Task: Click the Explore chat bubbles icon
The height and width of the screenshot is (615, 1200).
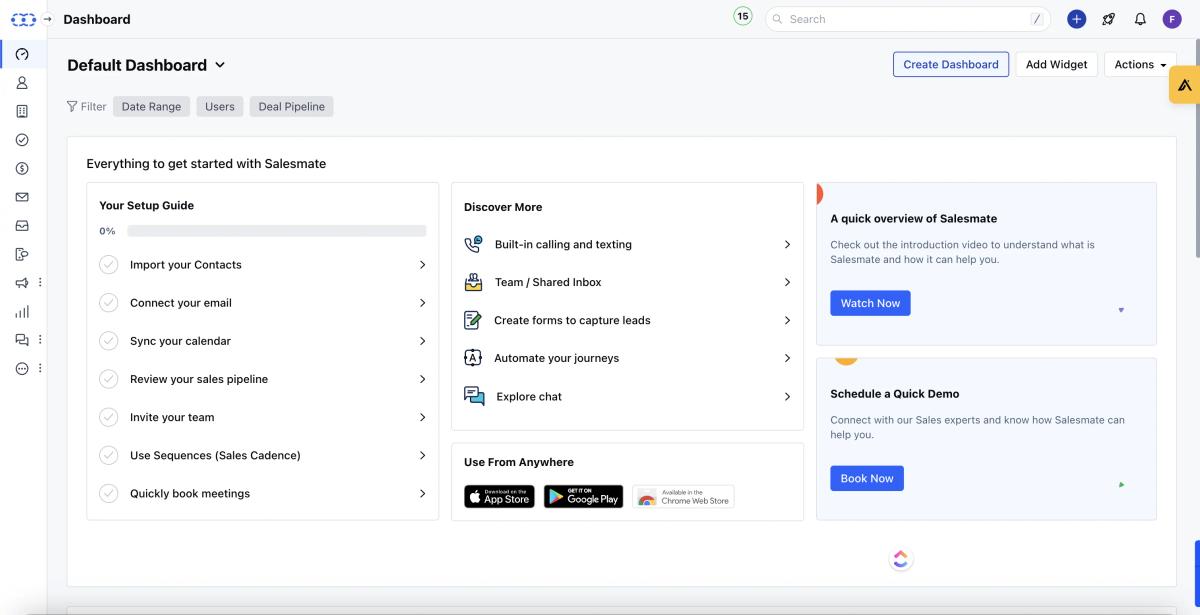Action: click(474, 396)
